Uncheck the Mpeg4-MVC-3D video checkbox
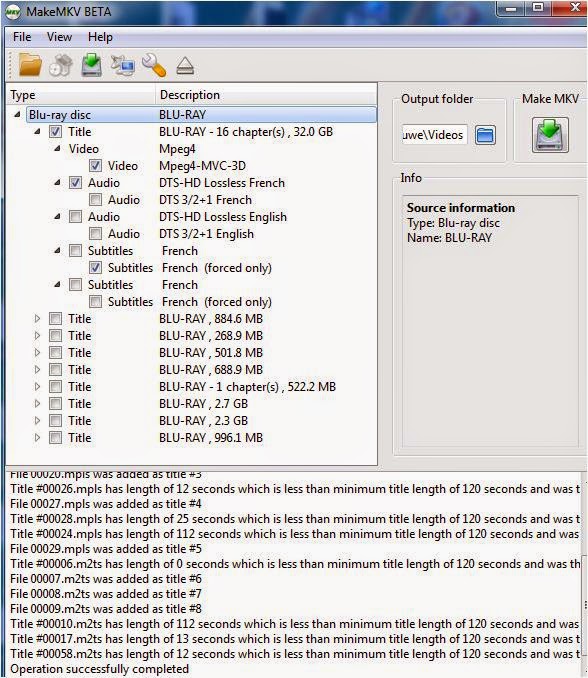Image resolution: width=588 pixels, height=678 pixels. point(96,166)
